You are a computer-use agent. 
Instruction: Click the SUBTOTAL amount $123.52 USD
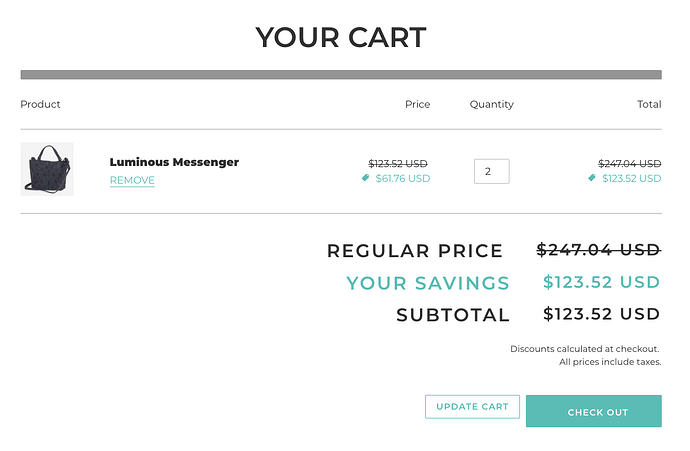coord(601,314)
